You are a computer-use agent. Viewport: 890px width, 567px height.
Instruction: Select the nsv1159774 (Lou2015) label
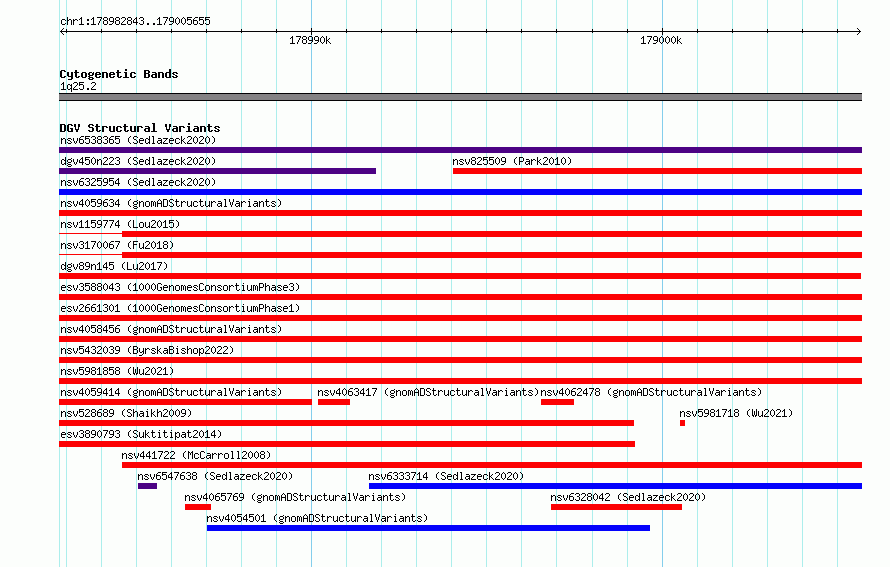click(x=120, y=224)
